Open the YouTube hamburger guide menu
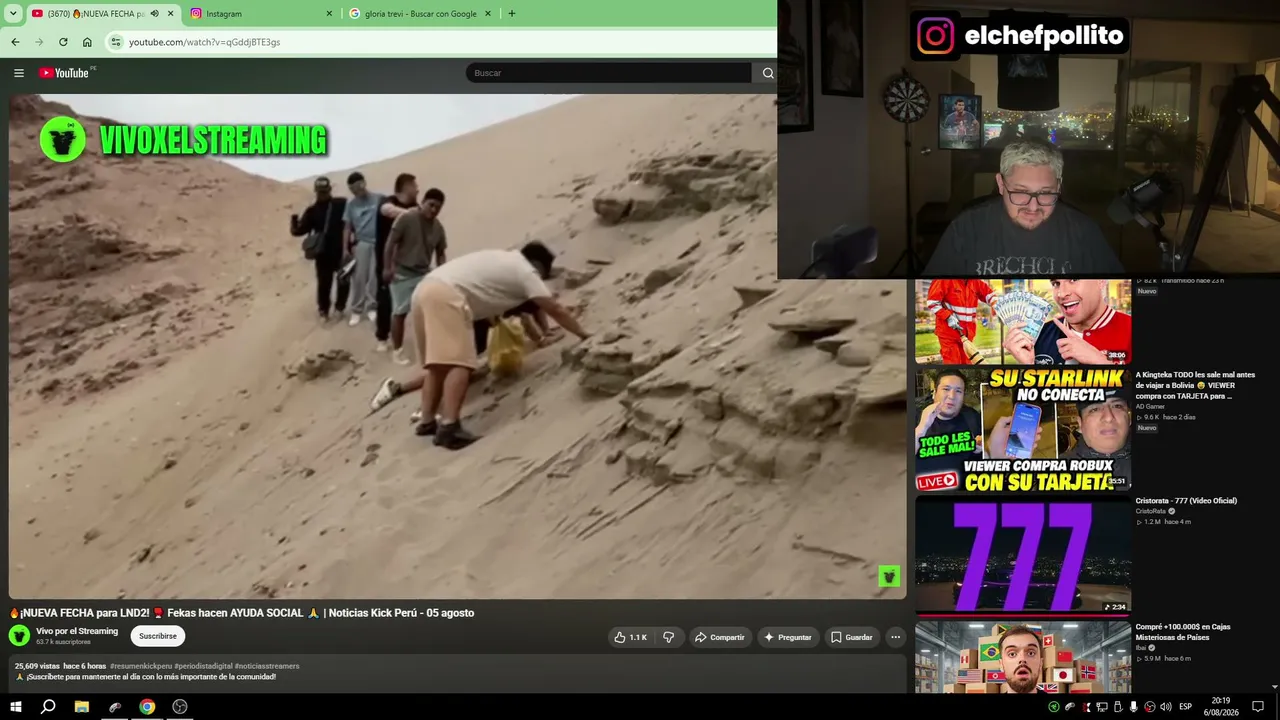 18,73
